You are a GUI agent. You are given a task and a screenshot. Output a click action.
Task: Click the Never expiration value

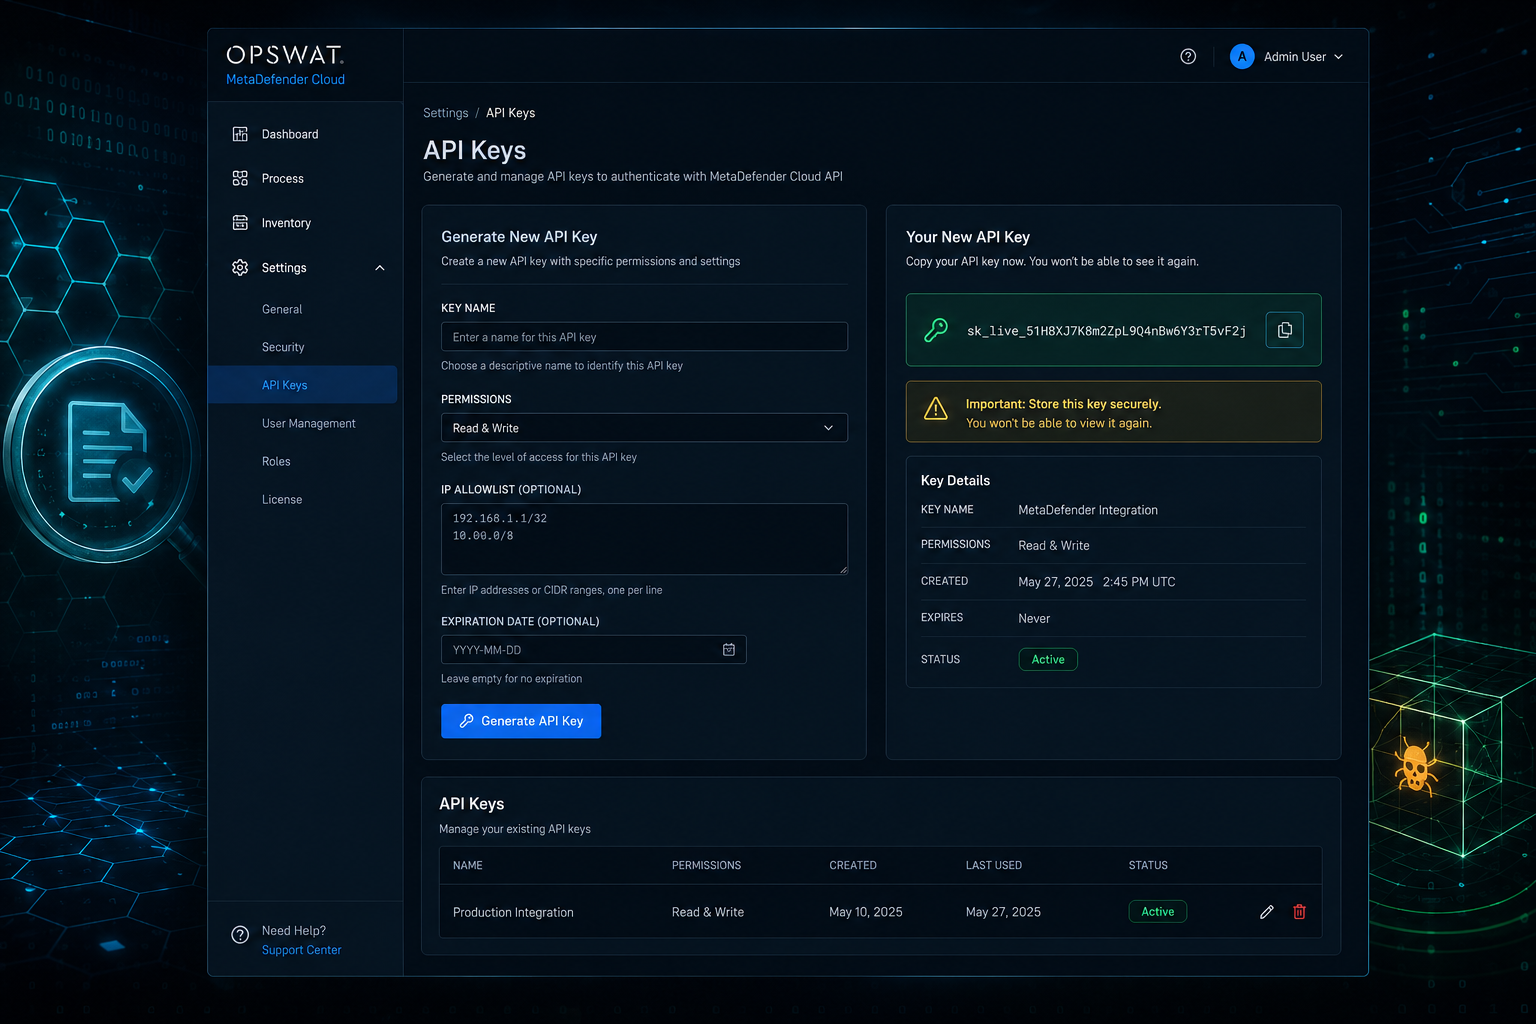point(1034,619)
